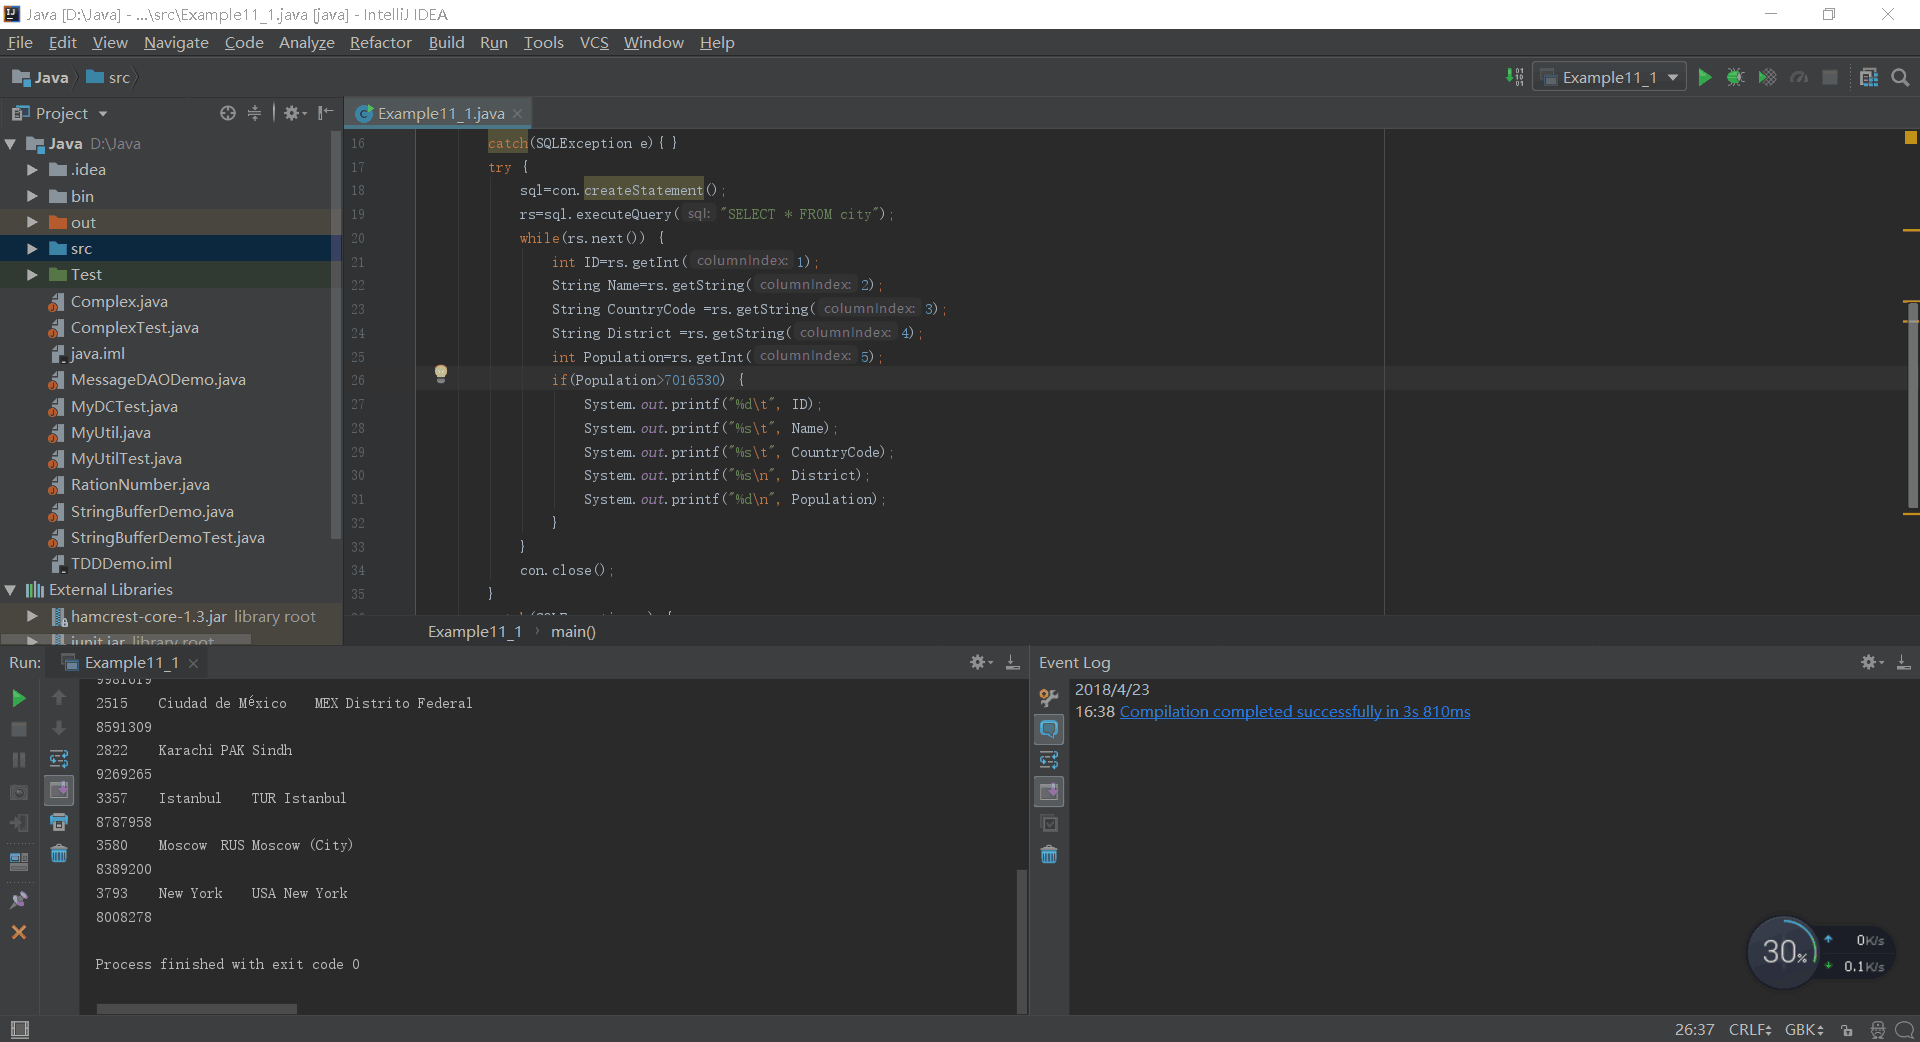This screenshot has width=1920, height=1042.
Task: Expand hamcrest-core-1.3.jar library
Action: (x=32, y=616)
